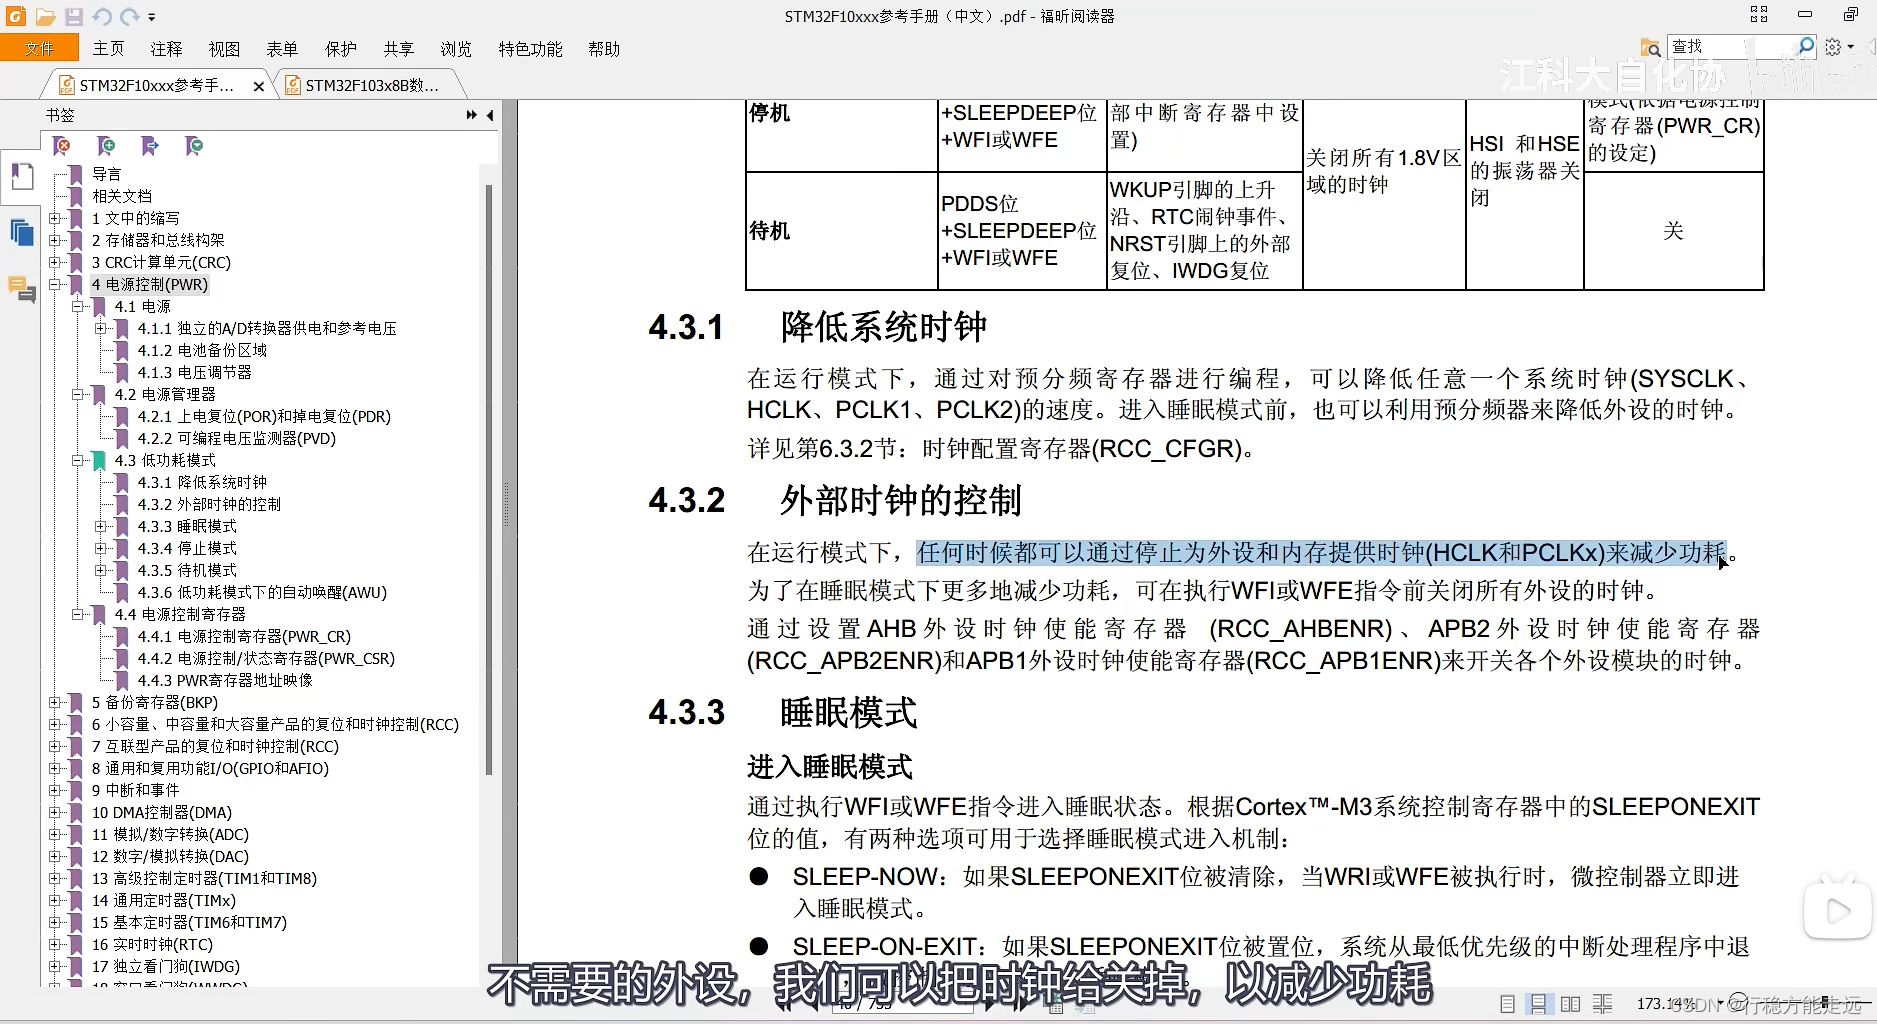Screen dimensions: 1877x1024
Task: Go to bookmark 4.3.4 停止模式
Action: [187, 548]
